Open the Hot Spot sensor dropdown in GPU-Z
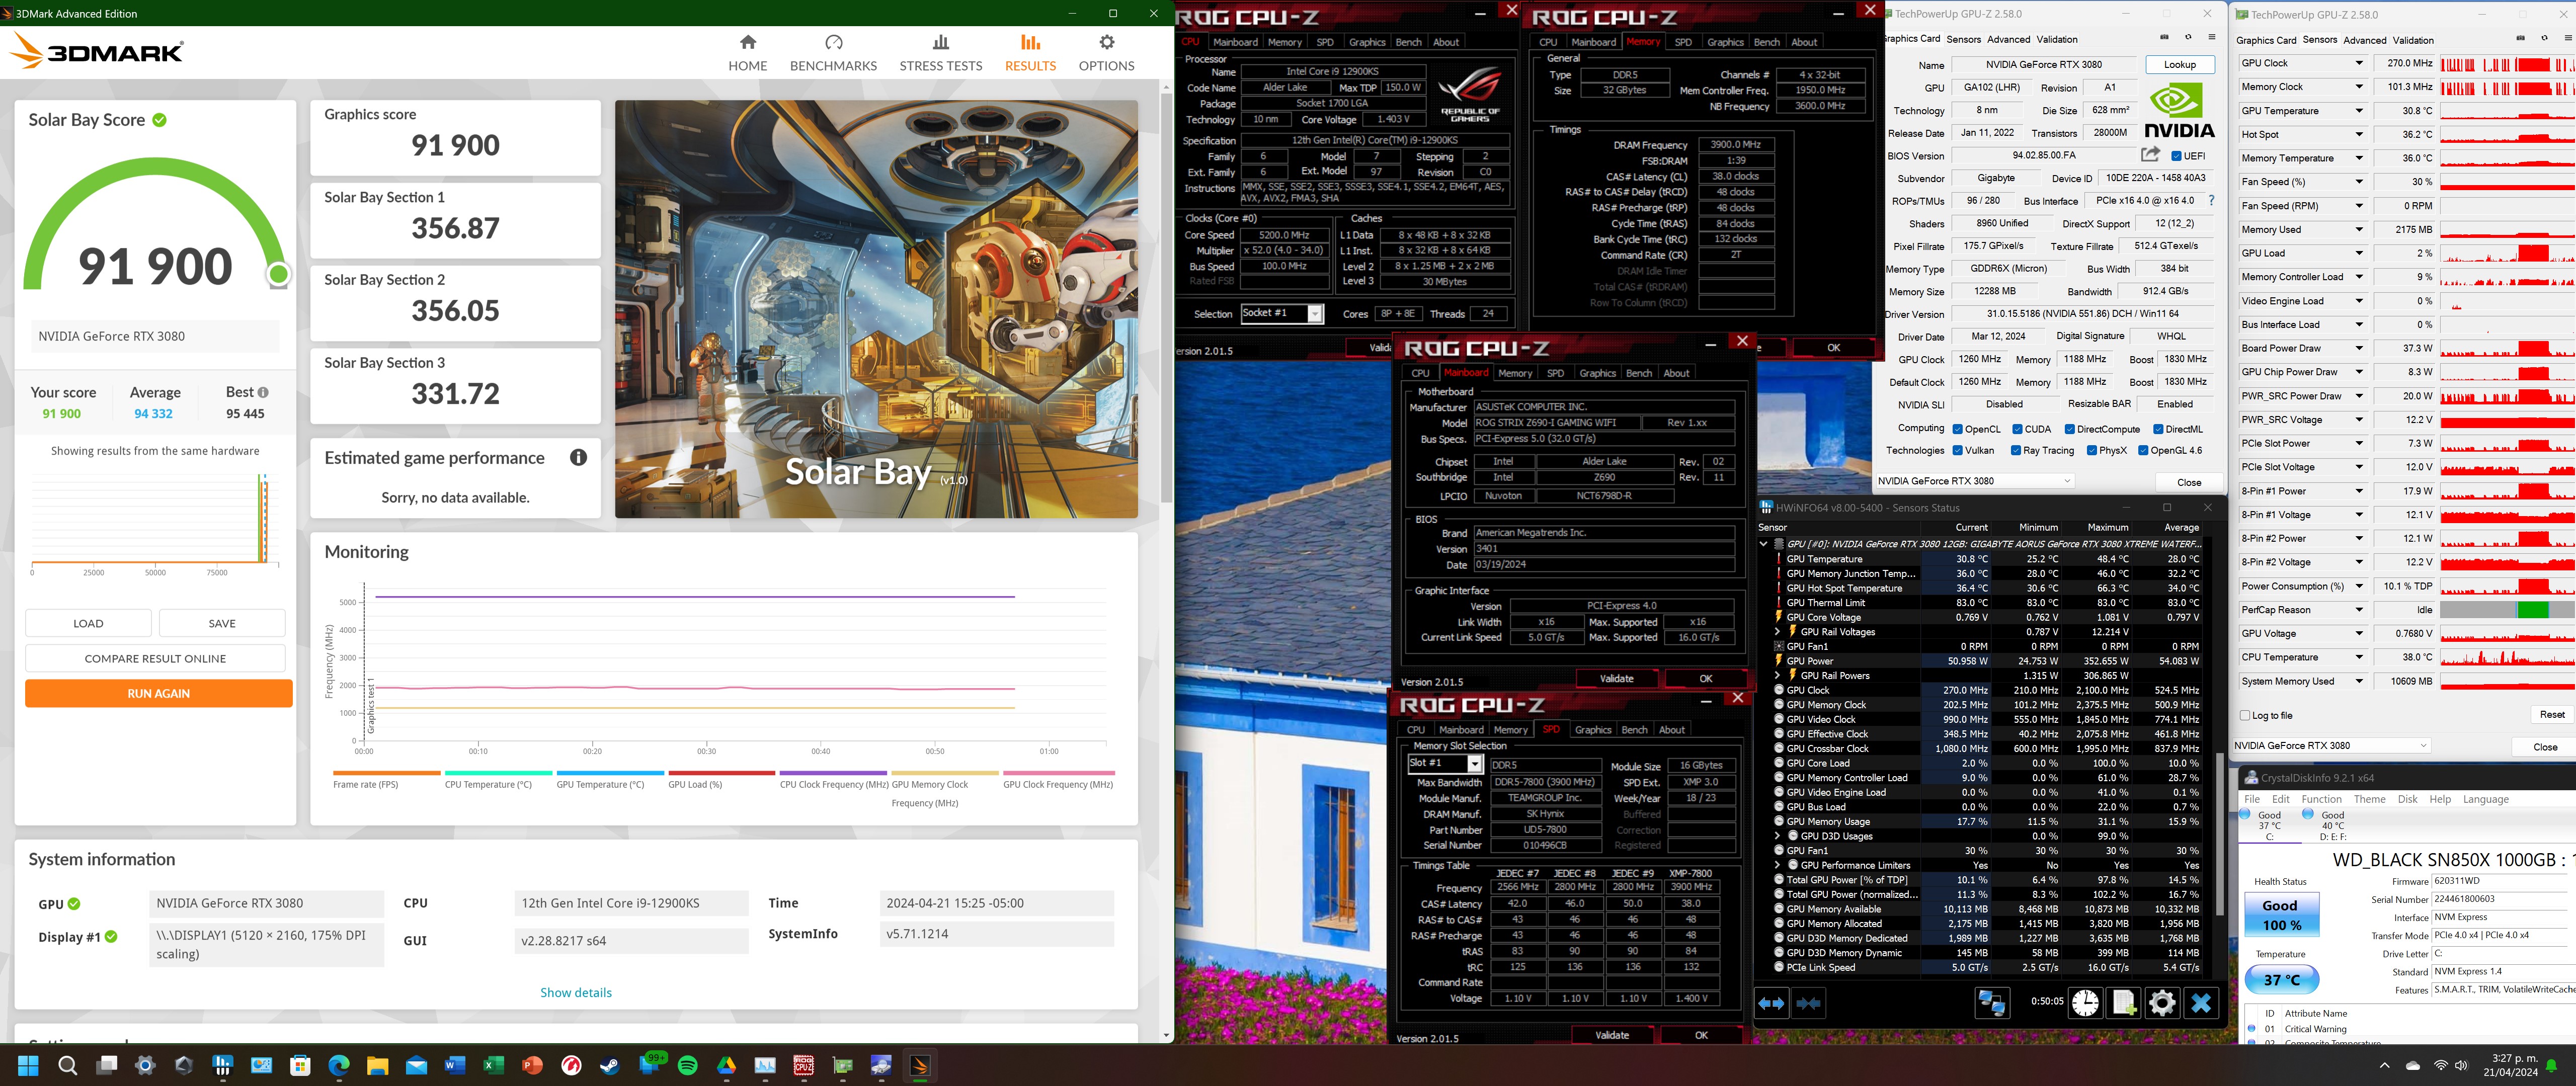This screenshot has height=1086, width=2576. pos(2359,134)
